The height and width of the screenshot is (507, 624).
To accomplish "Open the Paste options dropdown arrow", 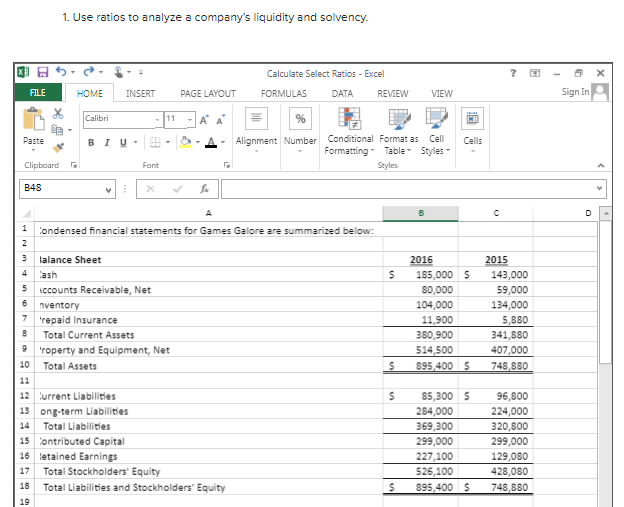I will click(x=33, y=150).
